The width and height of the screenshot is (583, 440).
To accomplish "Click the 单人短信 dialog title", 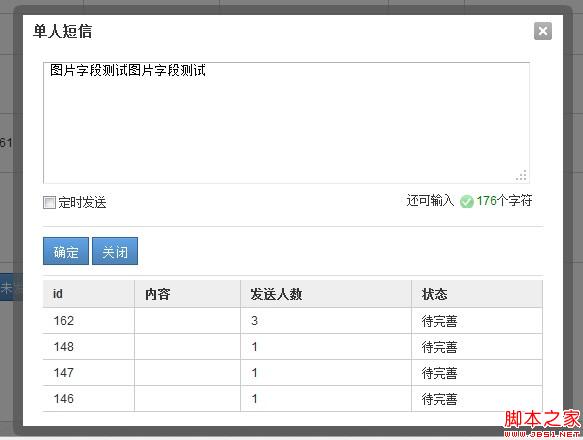I will [x=62, y=31].
